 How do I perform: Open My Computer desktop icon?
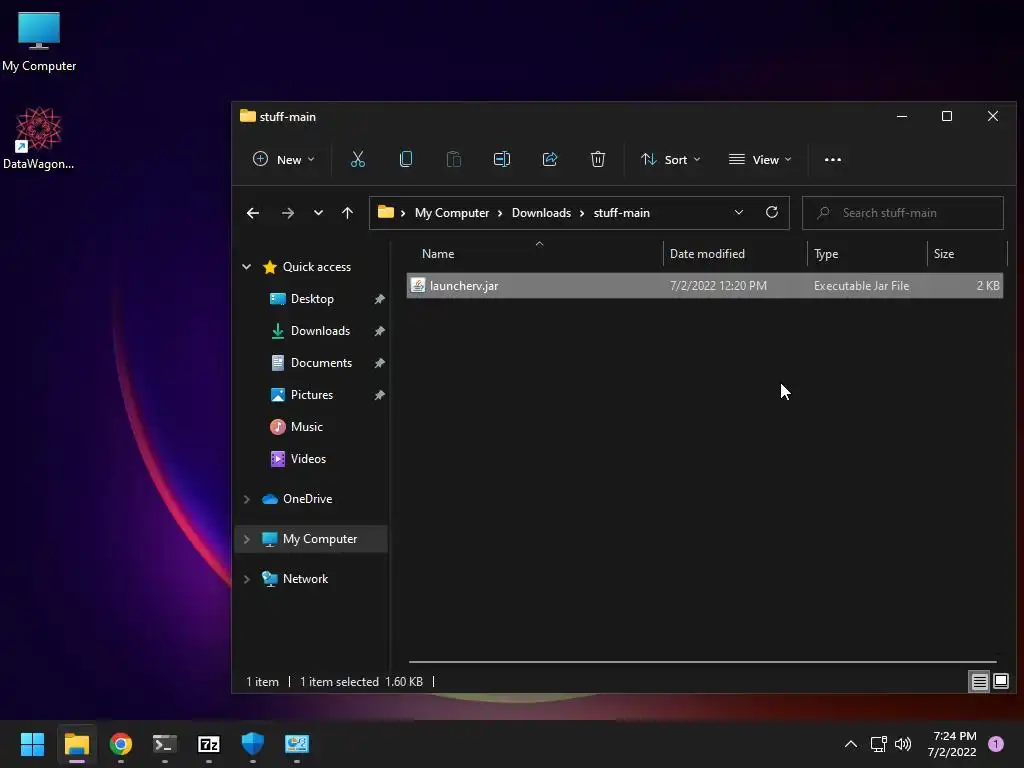[x=39, y=42]
